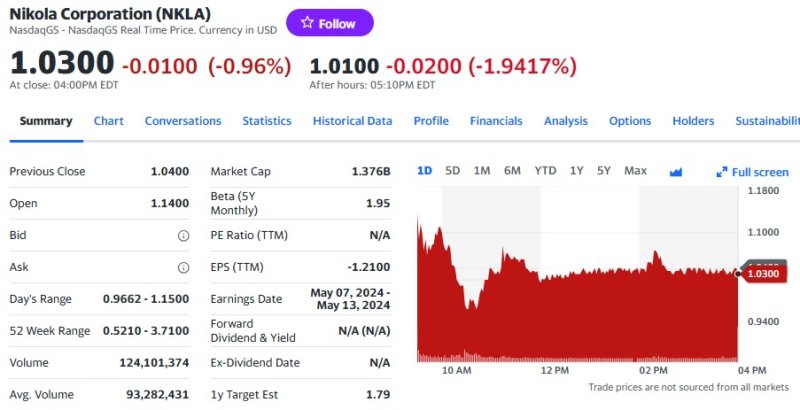Click the Ask info icon
This screenshot has width=800, height=410.
point(183,268)
